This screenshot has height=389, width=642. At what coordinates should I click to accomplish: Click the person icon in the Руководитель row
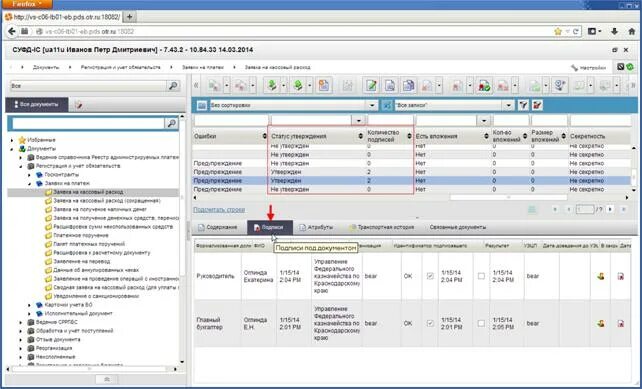601,276
